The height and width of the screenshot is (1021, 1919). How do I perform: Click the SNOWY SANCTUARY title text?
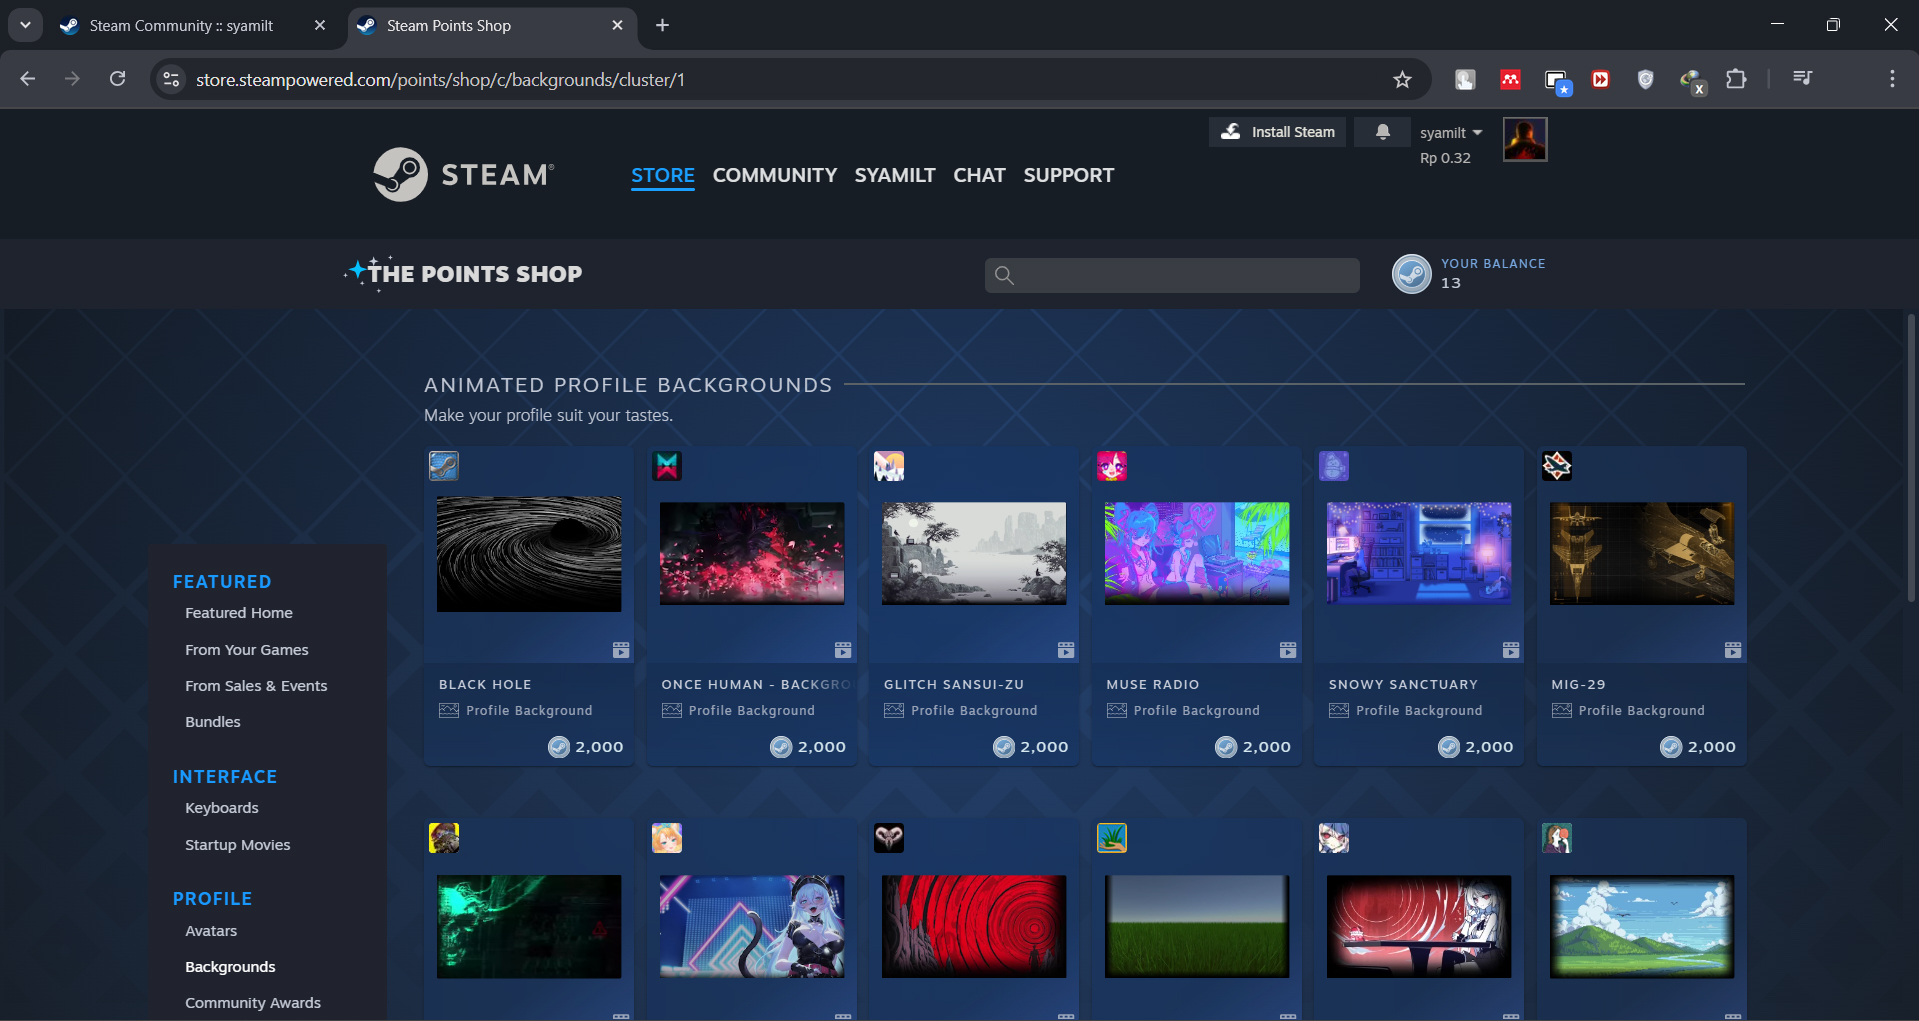(x=1403, y=685)
